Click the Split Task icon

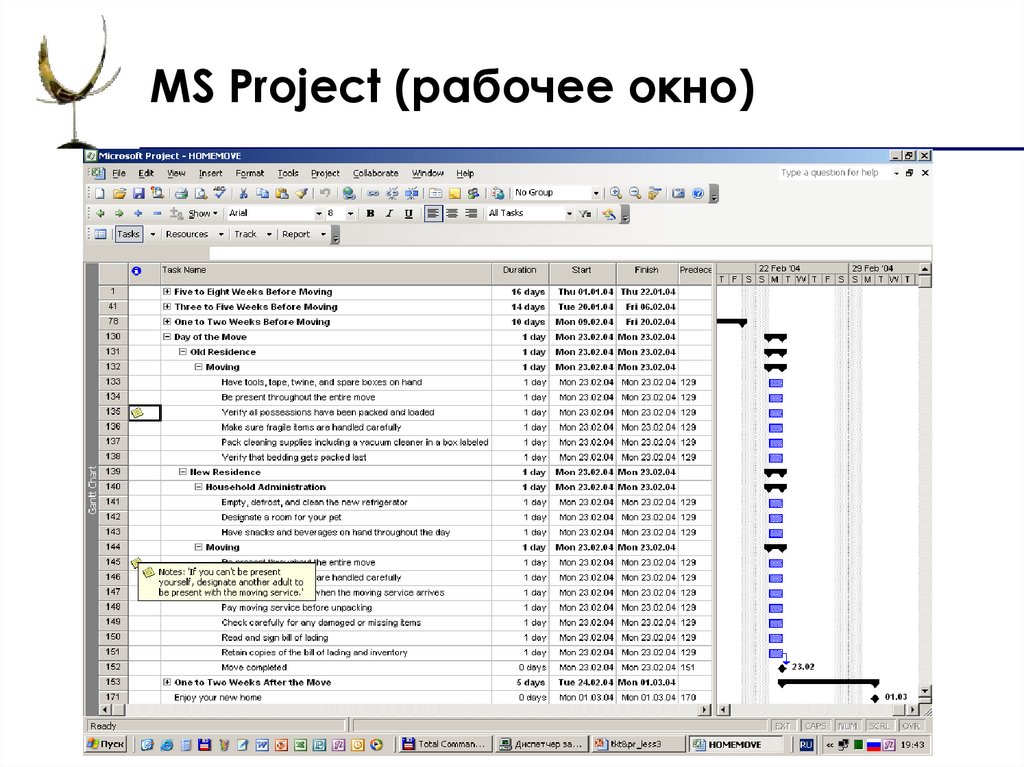click(x=411, y=193)
